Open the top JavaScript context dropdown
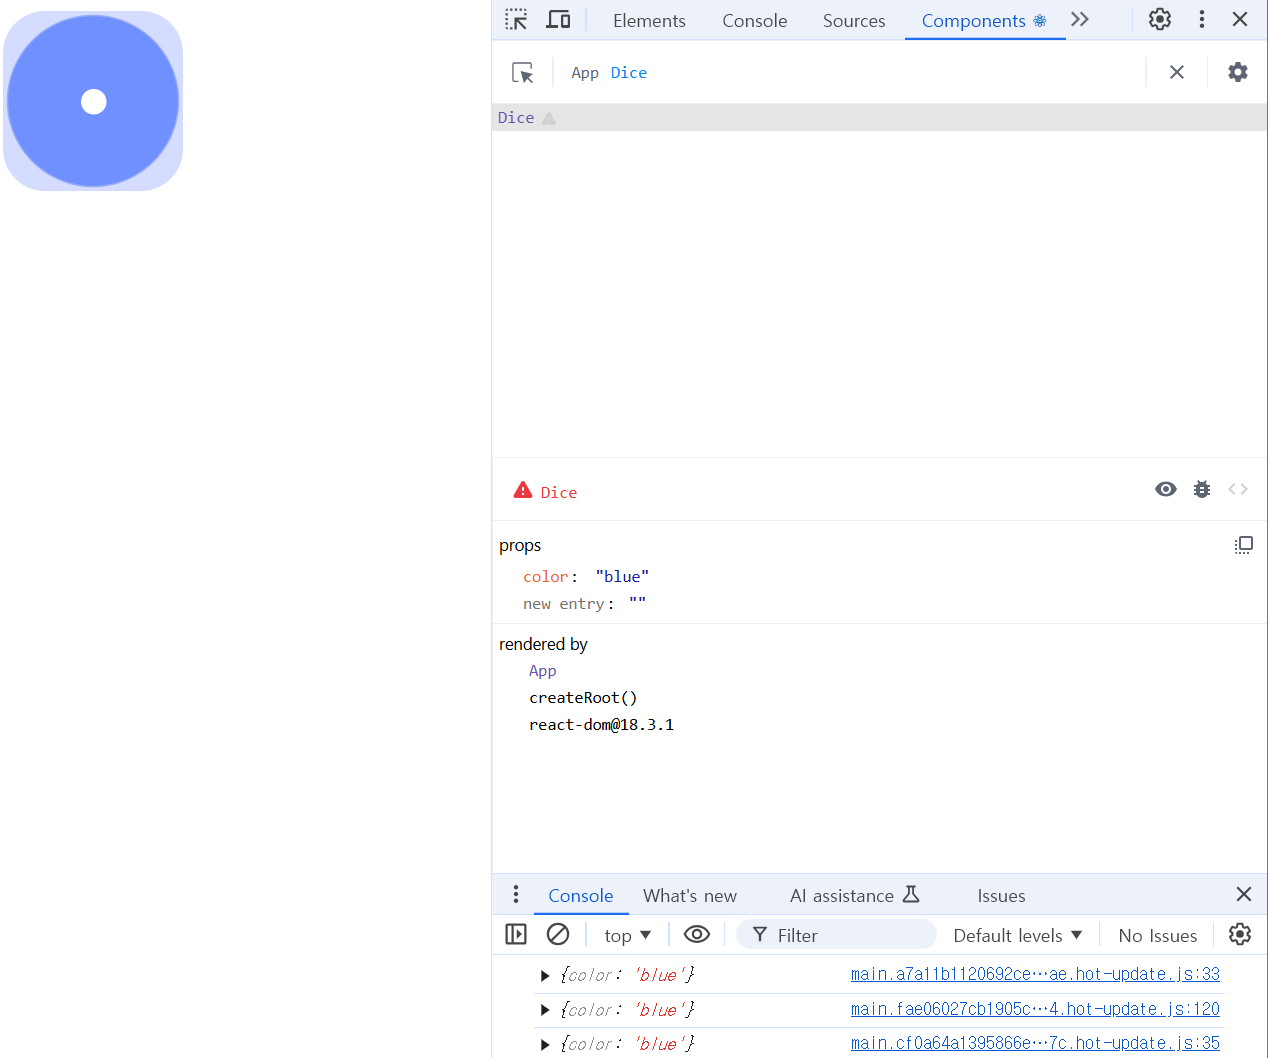The height and width of the screenshot is (1058, 1268). pos(627,935)
